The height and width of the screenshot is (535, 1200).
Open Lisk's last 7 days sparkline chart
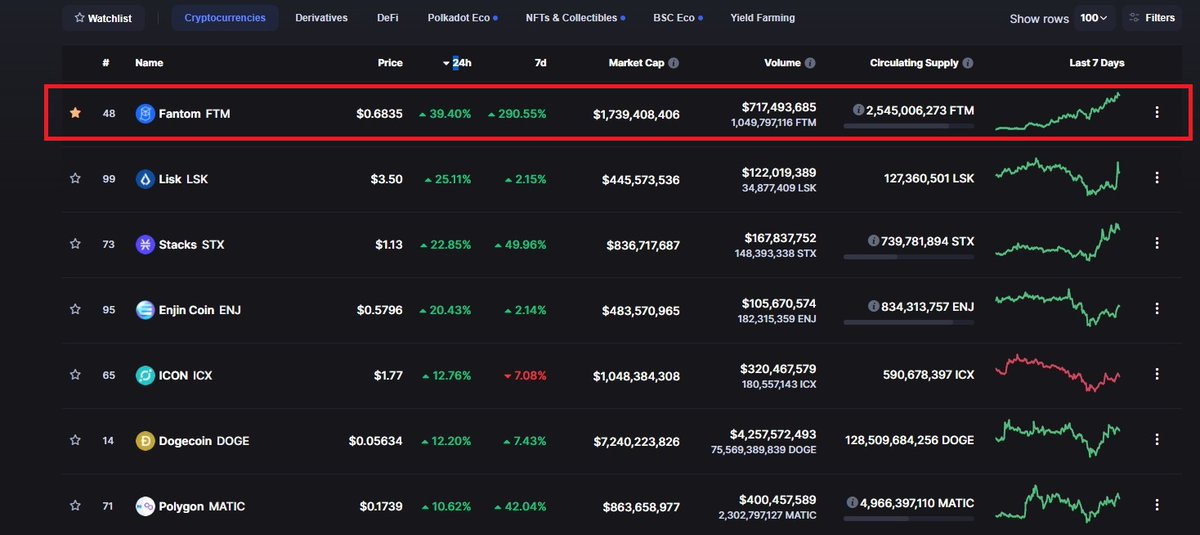(1058, 177)
